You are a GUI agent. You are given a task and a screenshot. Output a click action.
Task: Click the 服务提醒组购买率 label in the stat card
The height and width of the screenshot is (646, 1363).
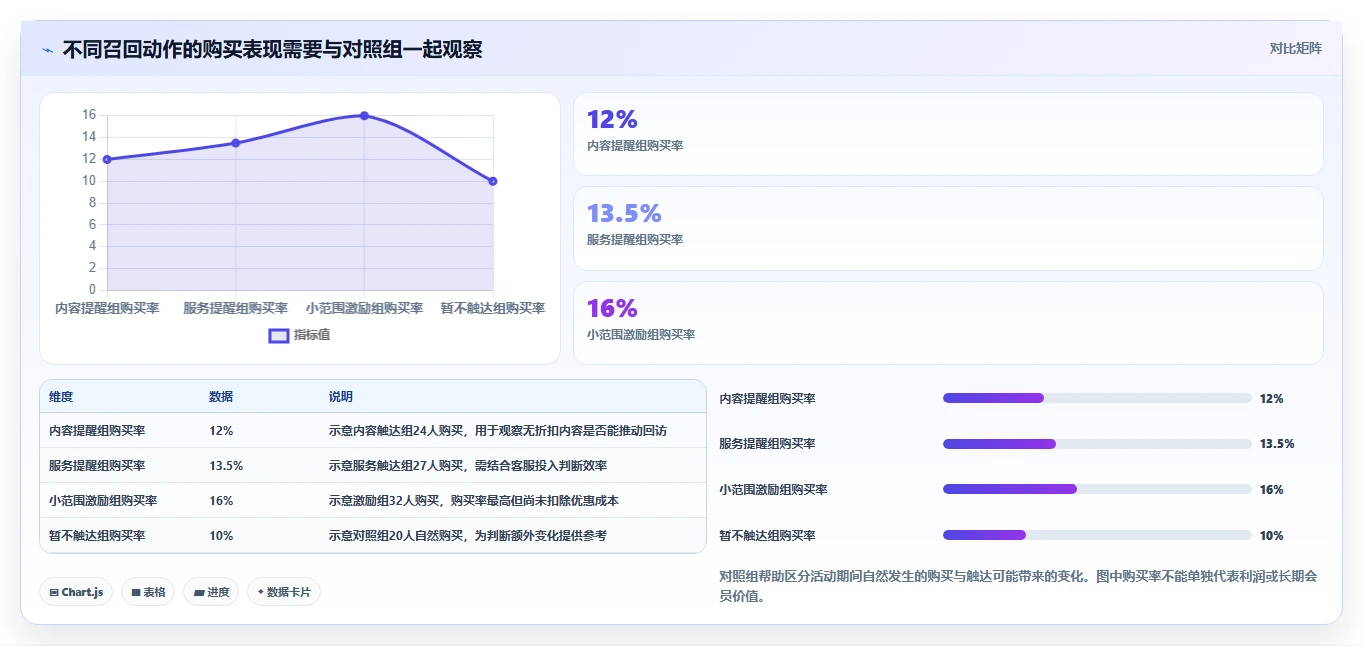point(635,240)
